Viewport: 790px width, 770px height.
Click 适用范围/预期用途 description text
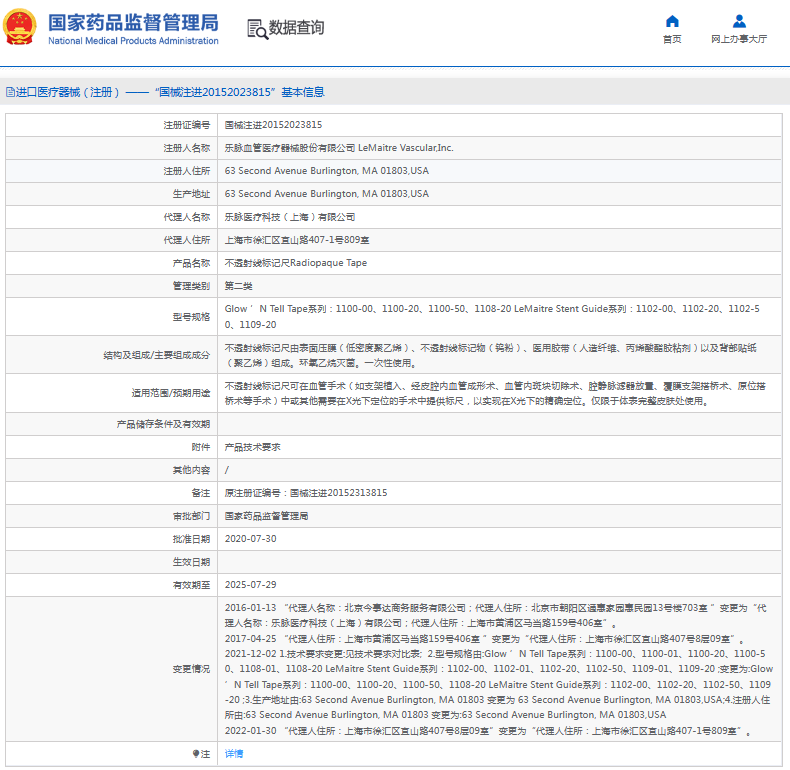click(x=495, y=394)
